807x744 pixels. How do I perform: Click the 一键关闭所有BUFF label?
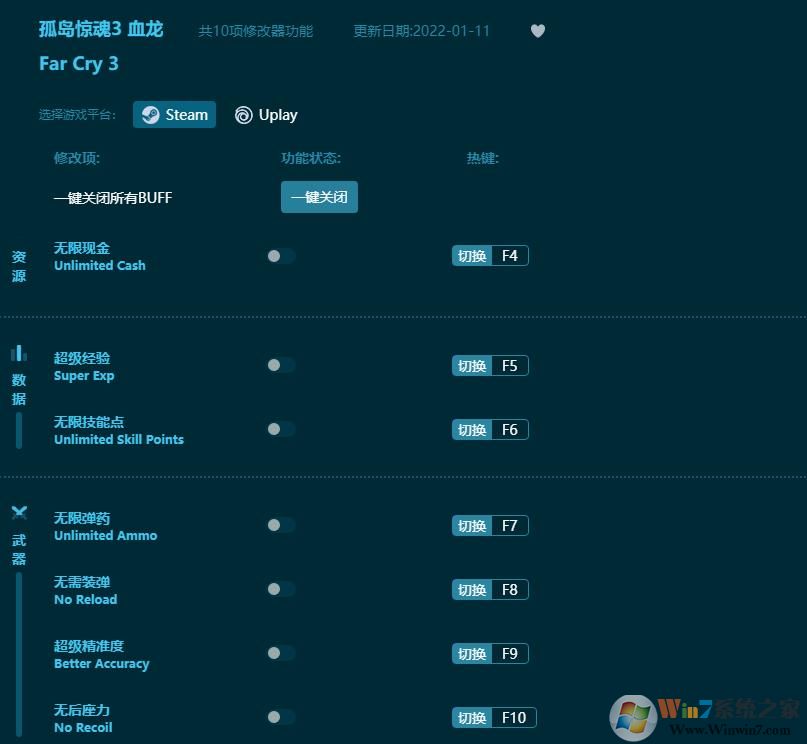click(x=113, y=198)
